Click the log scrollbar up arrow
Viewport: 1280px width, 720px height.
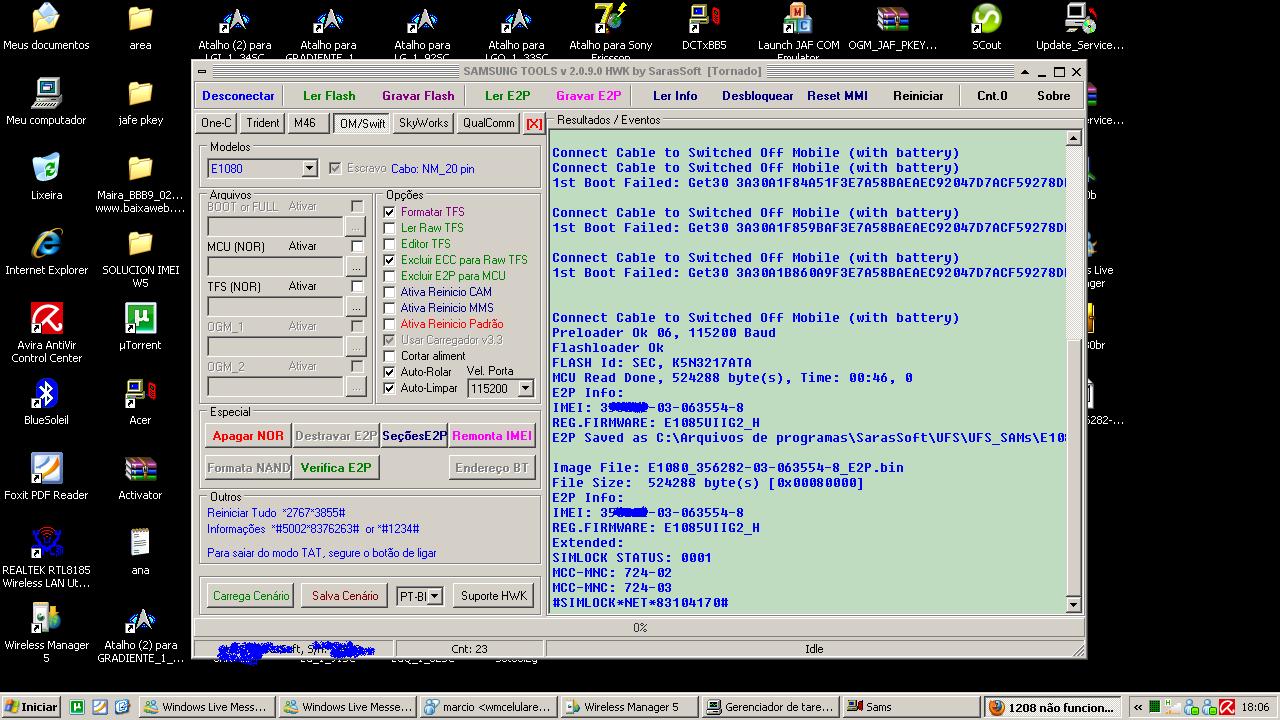pyautogui.click(x=1073, y=138)
